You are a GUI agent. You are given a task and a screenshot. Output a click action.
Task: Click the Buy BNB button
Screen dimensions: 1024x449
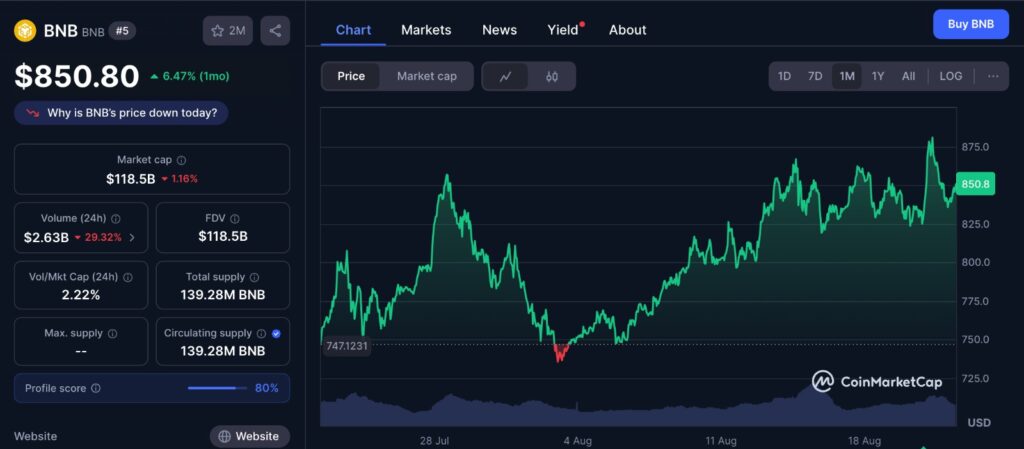pyautogui.click(x=971, y=24)
